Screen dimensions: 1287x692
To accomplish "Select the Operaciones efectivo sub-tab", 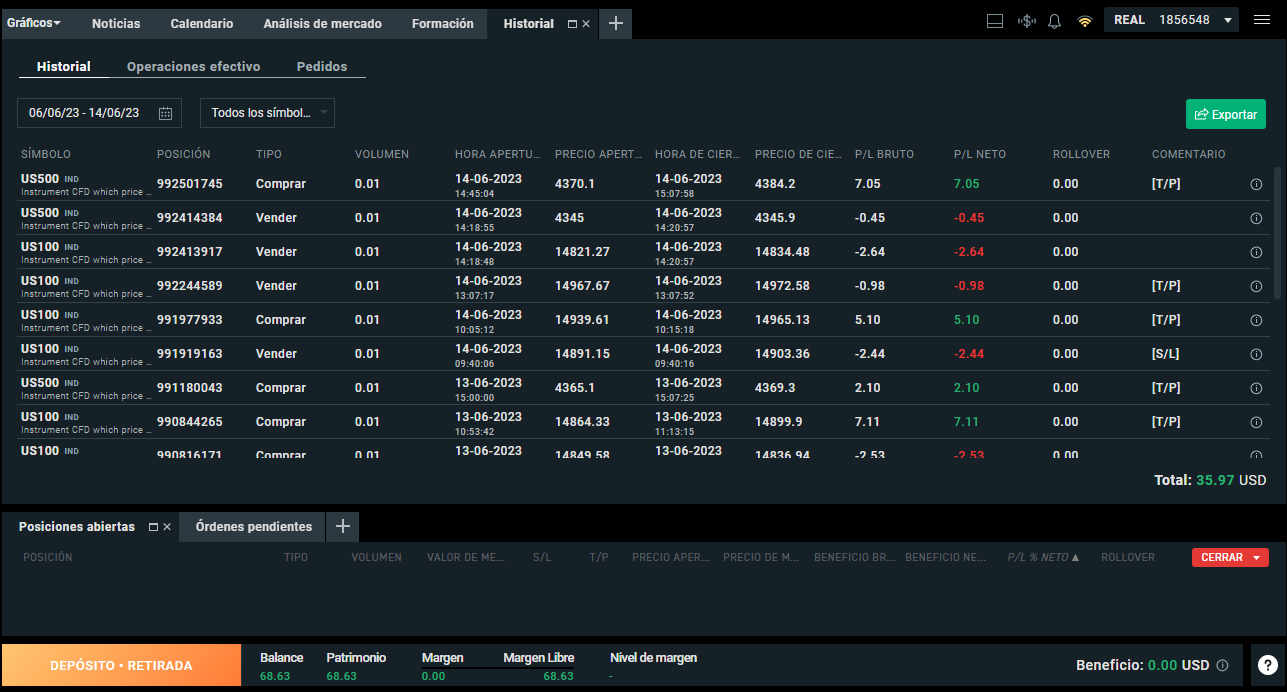I will (193, 67).
